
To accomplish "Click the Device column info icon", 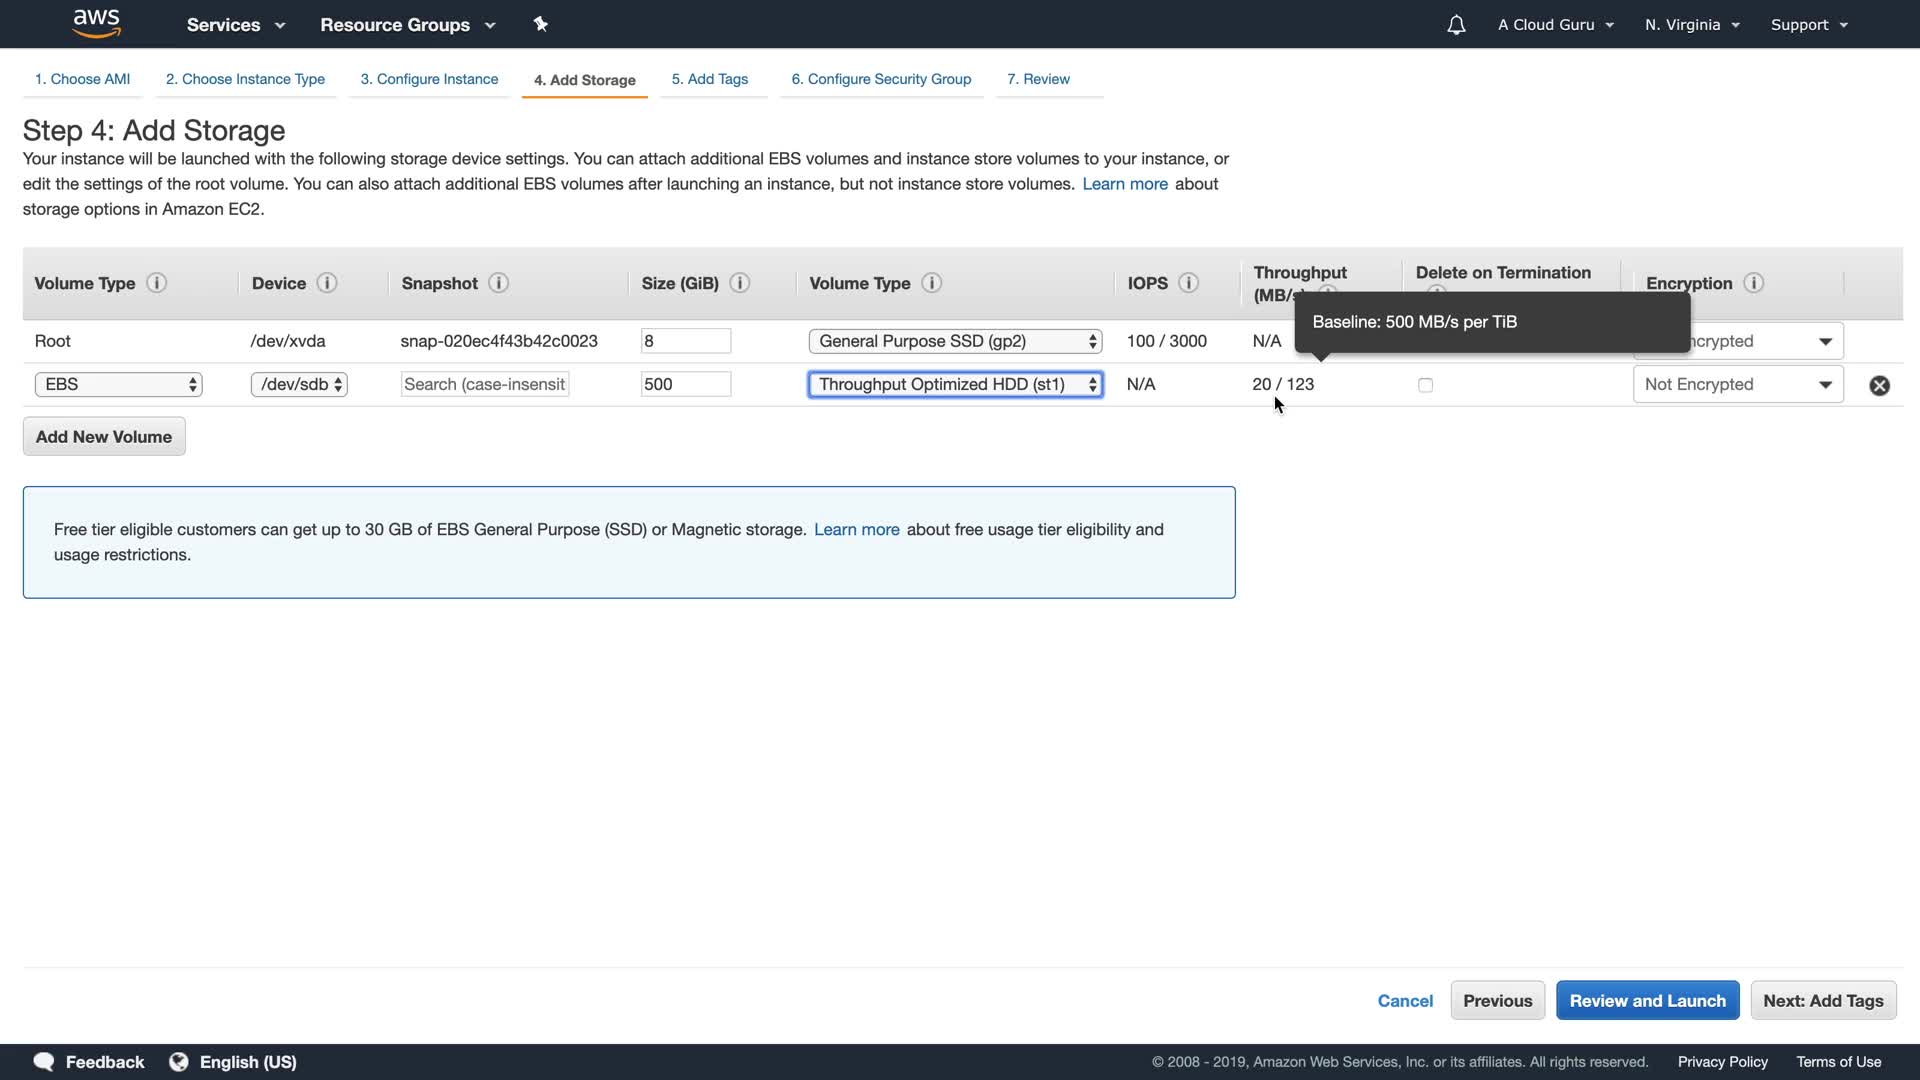I will [327, 283].
